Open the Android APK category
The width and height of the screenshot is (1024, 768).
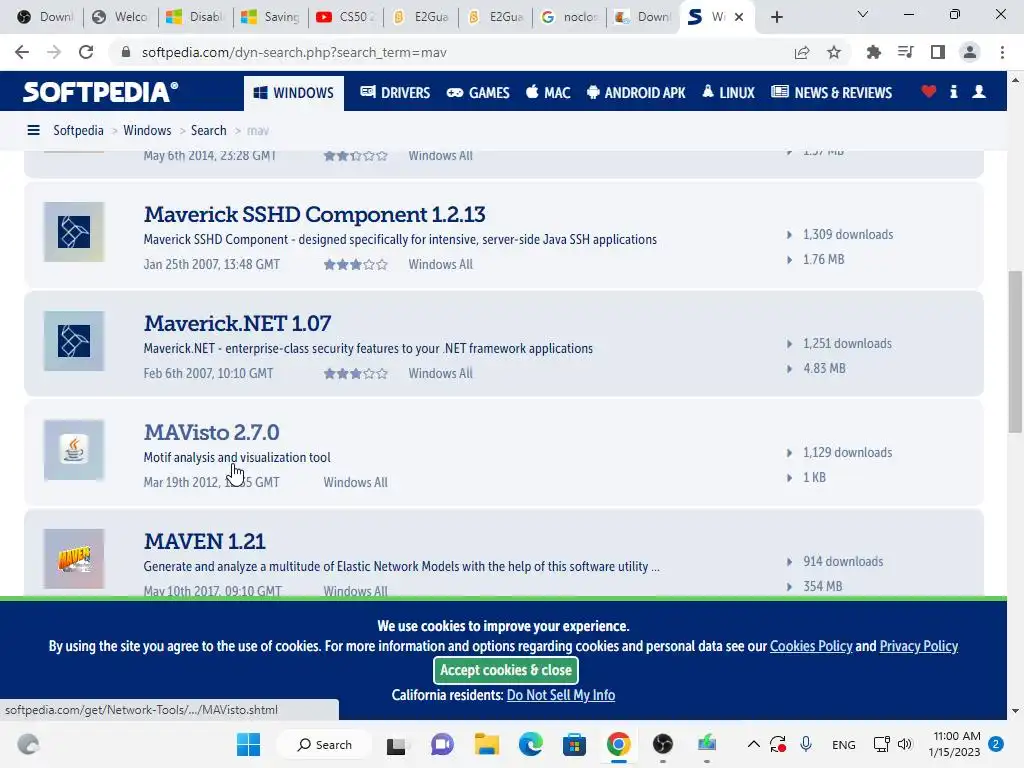pos(636,93)
